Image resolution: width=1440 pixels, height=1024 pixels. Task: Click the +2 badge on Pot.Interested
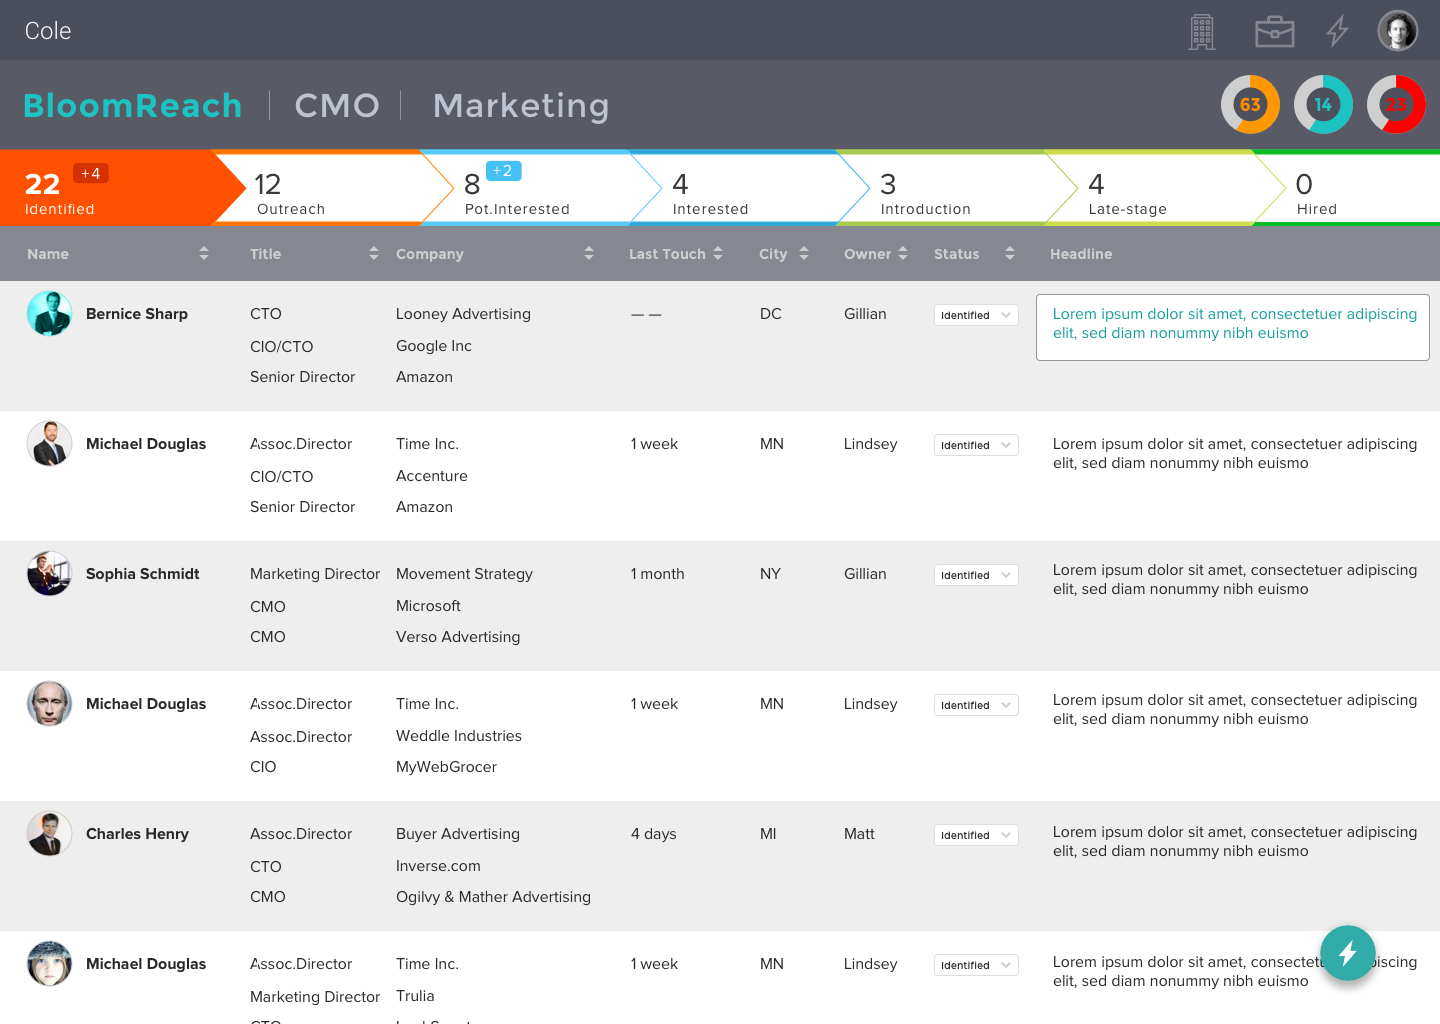coord(503,171)
